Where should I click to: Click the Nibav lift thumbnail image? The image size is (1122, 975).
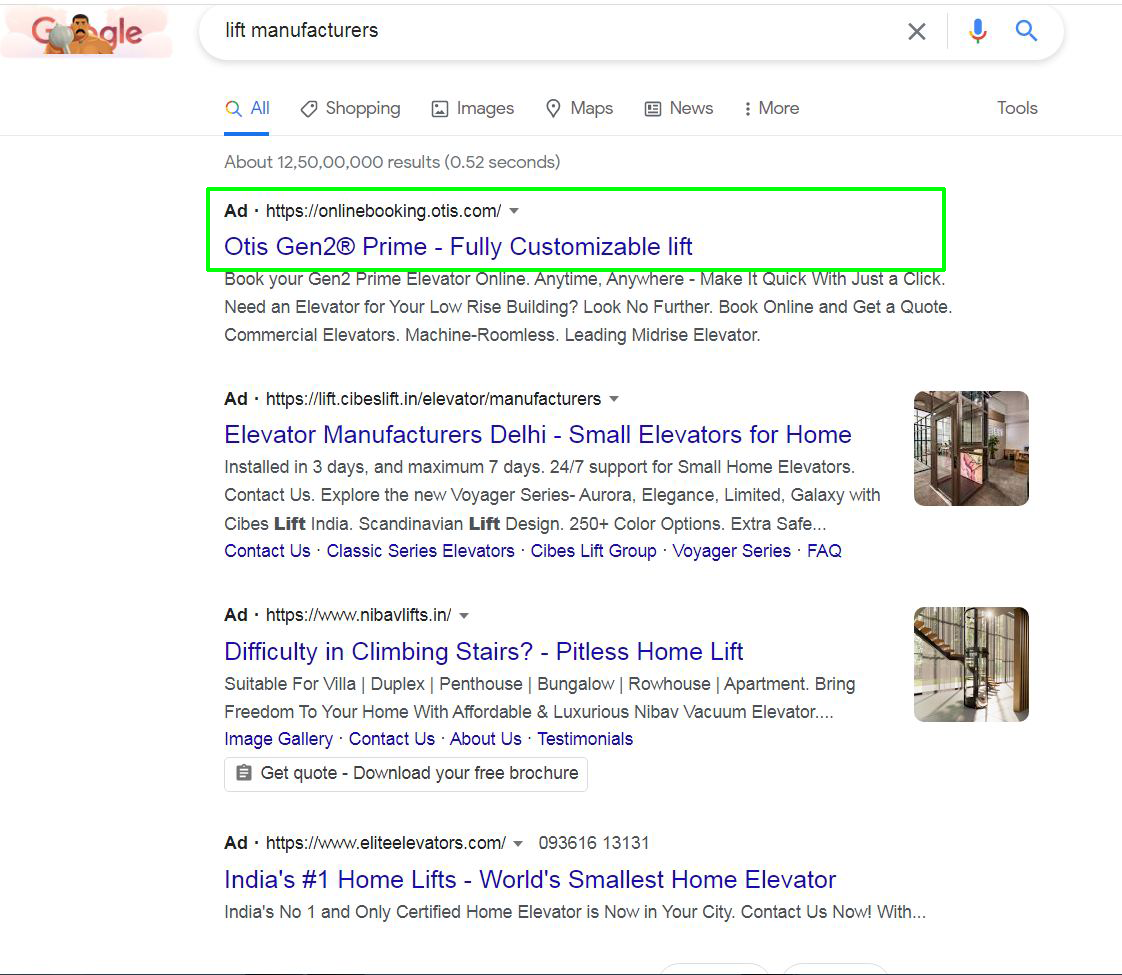coord(971,665)
